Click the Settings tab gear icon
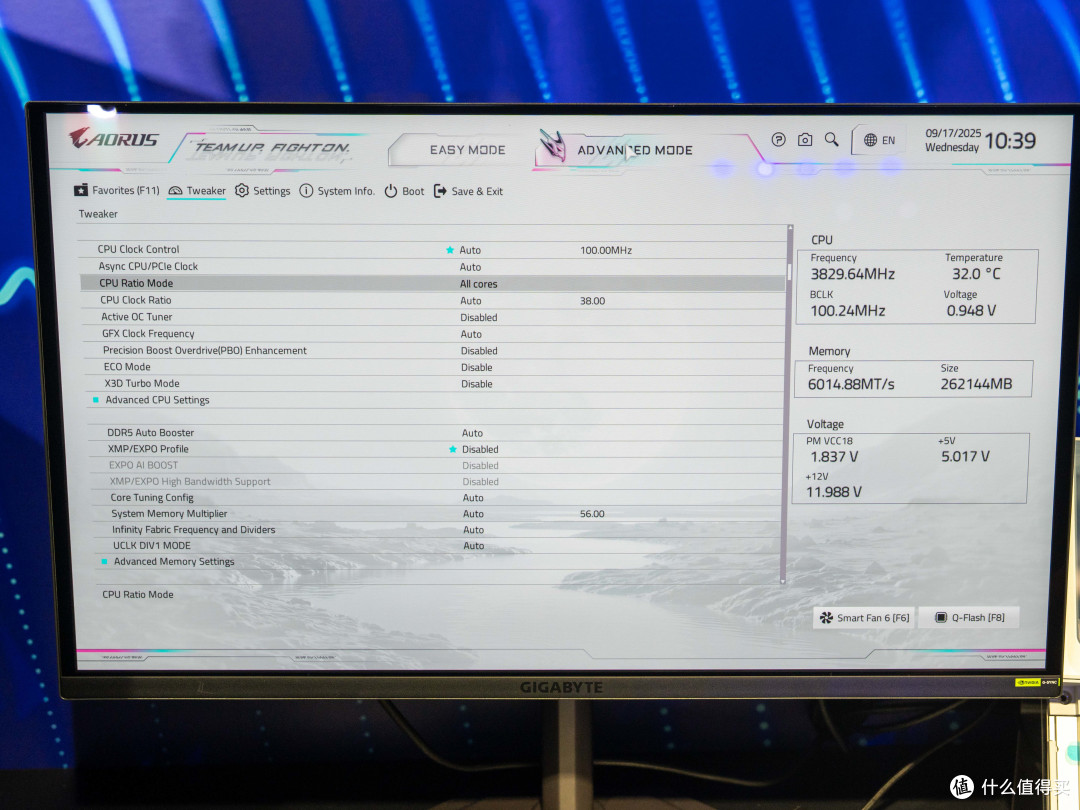The image size is (1080, 810). [x=242, y=190]
